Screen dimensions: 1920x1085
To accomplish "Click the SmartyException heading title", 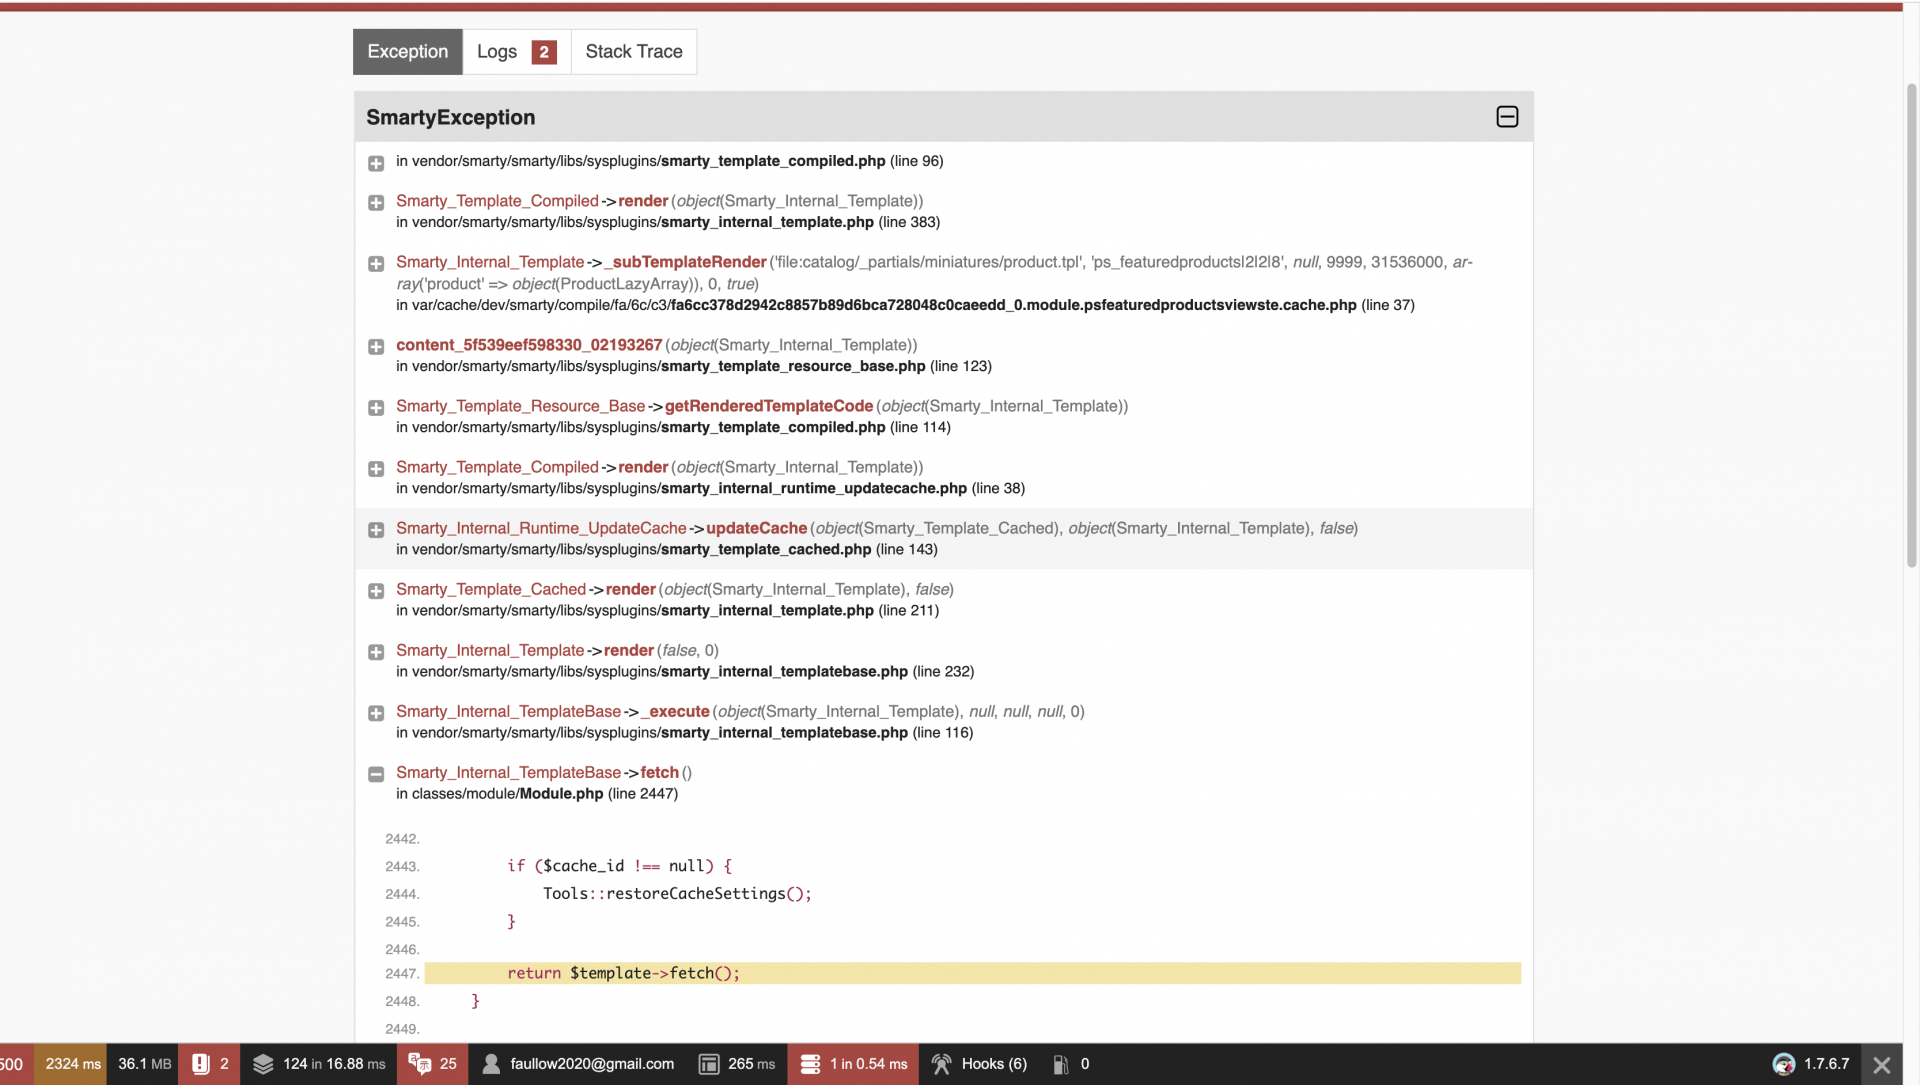I will tap(451, 117).
